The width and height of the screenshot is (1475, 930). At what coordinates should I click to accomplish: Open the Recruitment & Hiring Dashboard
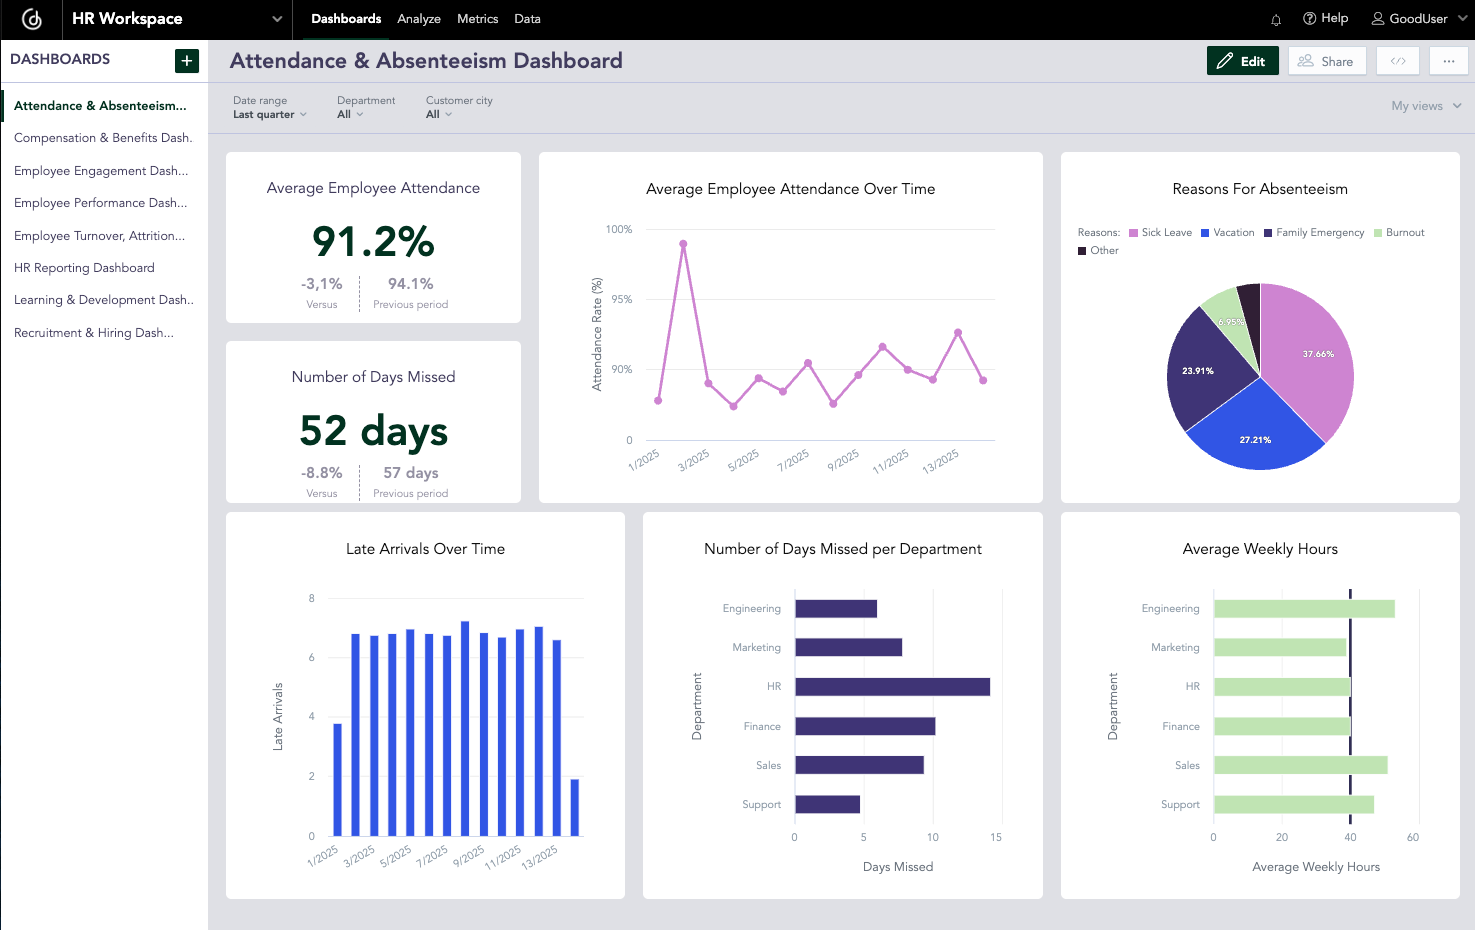(x=93, y=332)
